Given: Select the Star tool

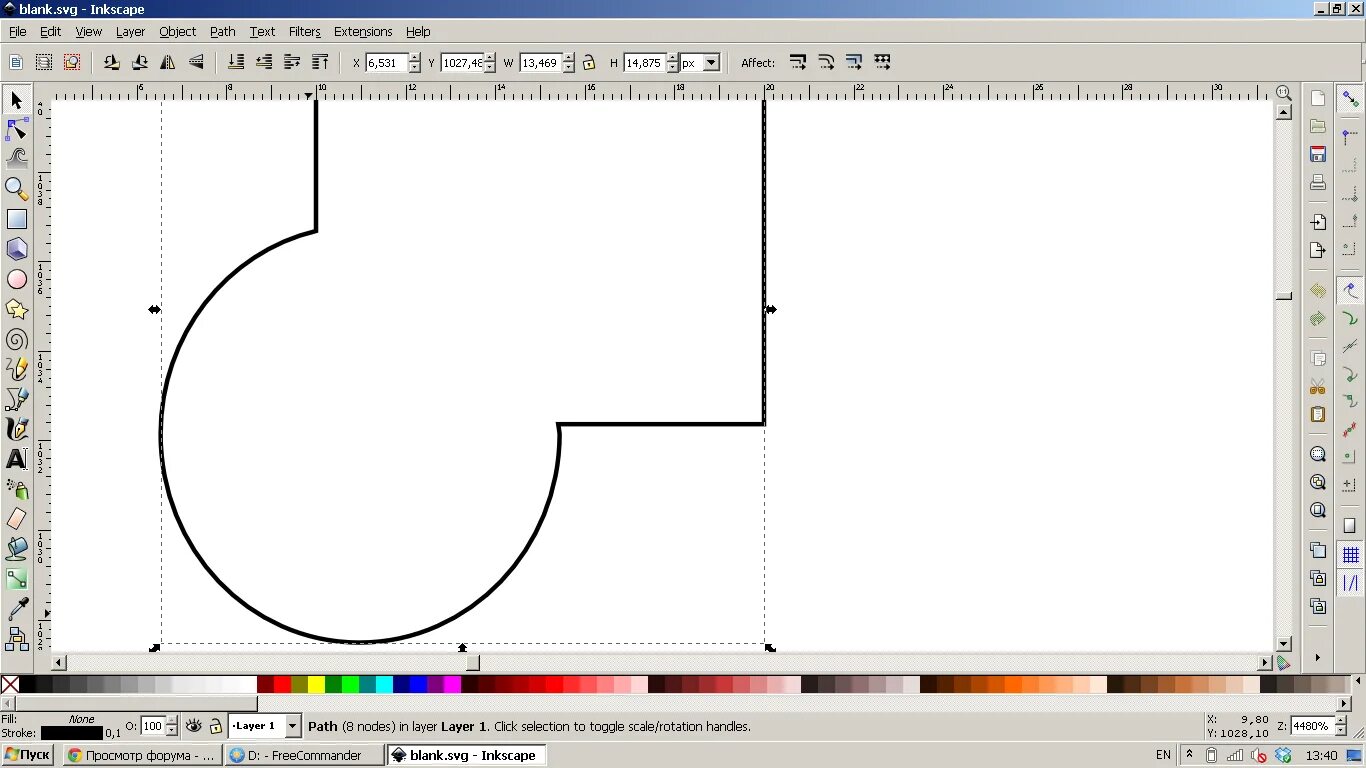Looking at the screenshot, I should [17, 309].
